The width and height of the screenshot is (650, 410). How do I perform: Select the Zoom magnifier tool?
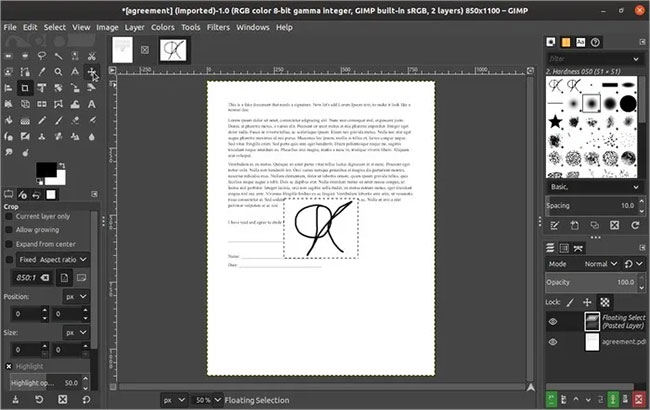click(x=58, y=72)
